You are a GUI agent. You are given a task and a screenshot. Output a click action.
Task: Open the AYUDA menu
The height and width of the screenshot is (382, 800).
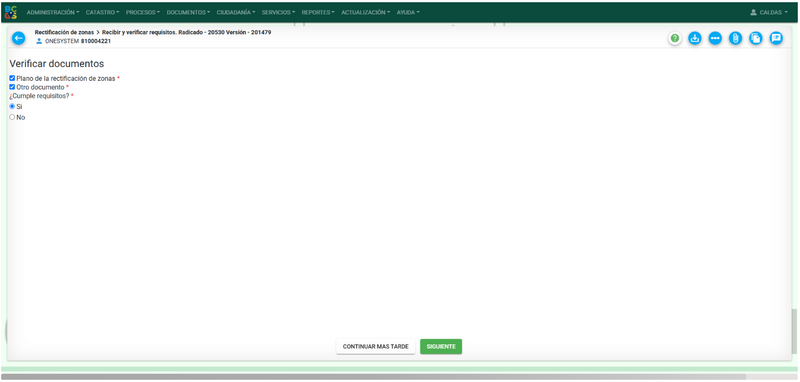[408, 12]
